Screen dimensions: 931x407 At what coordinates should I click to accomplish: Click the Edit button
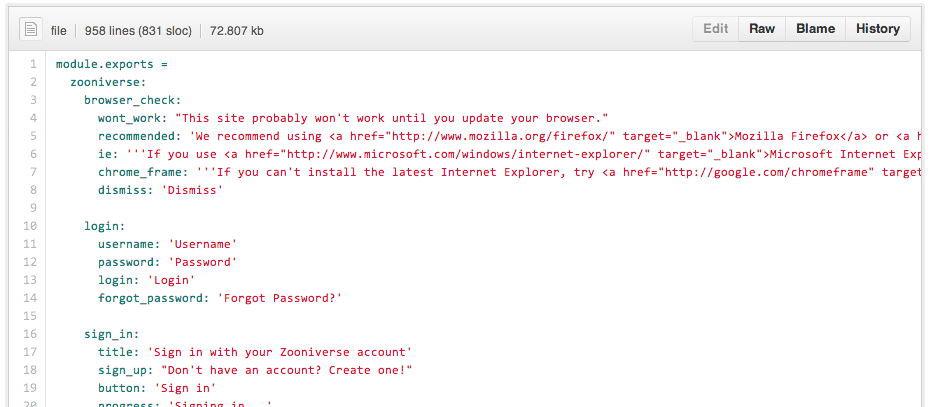tap(715, 29)
